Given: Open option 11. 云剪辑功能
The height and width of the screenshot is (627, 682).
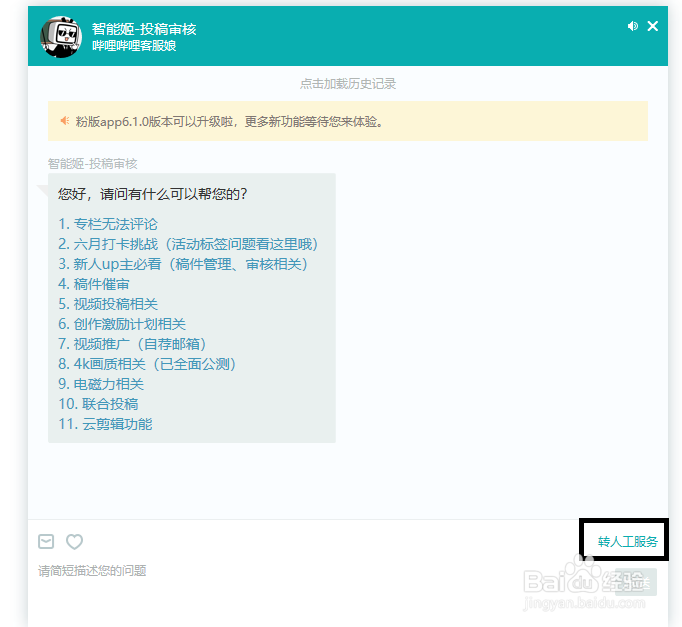Looking at the screenshot, I should tap(105, 424).
